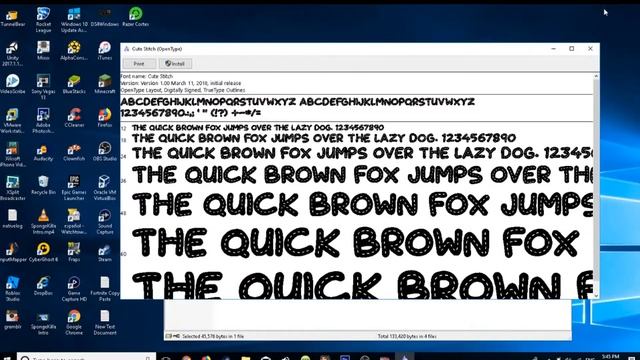
Task: Open the Sound Capture desktop shortcut
Action: coord(104,222)
